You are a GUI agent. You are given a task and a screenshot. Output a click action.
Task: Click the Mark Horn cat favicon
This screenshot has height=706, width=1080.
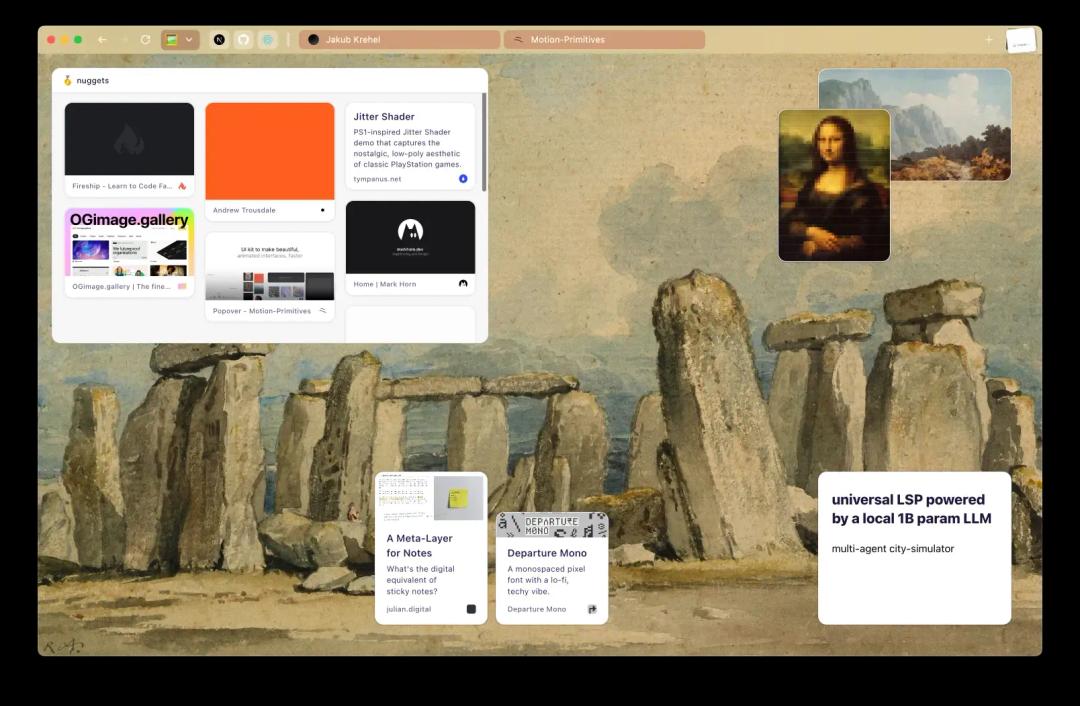[463, 284]
